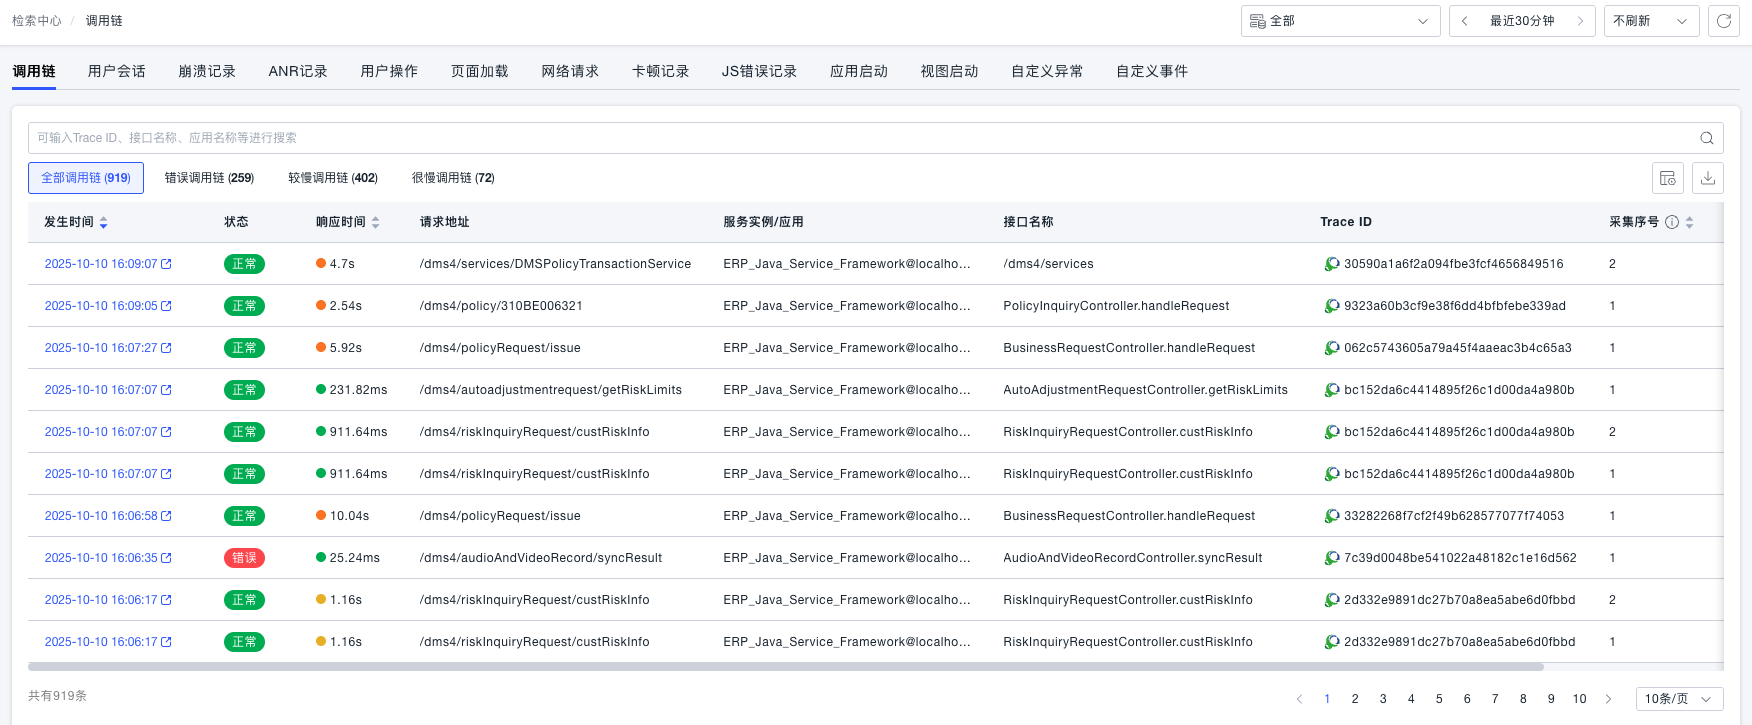The image size is (1752, 725).
Task: Select 错误调用链 (259) filter
Action: (x=209, y=178)
